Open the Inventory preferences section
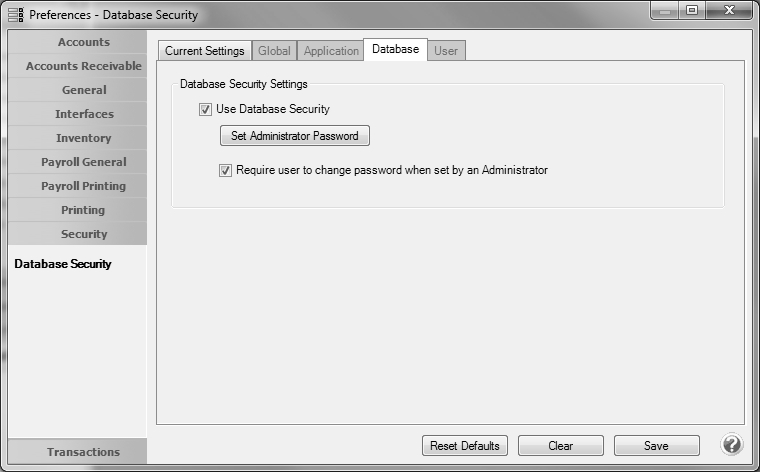The image size is (760, 472). coord(84,138)
